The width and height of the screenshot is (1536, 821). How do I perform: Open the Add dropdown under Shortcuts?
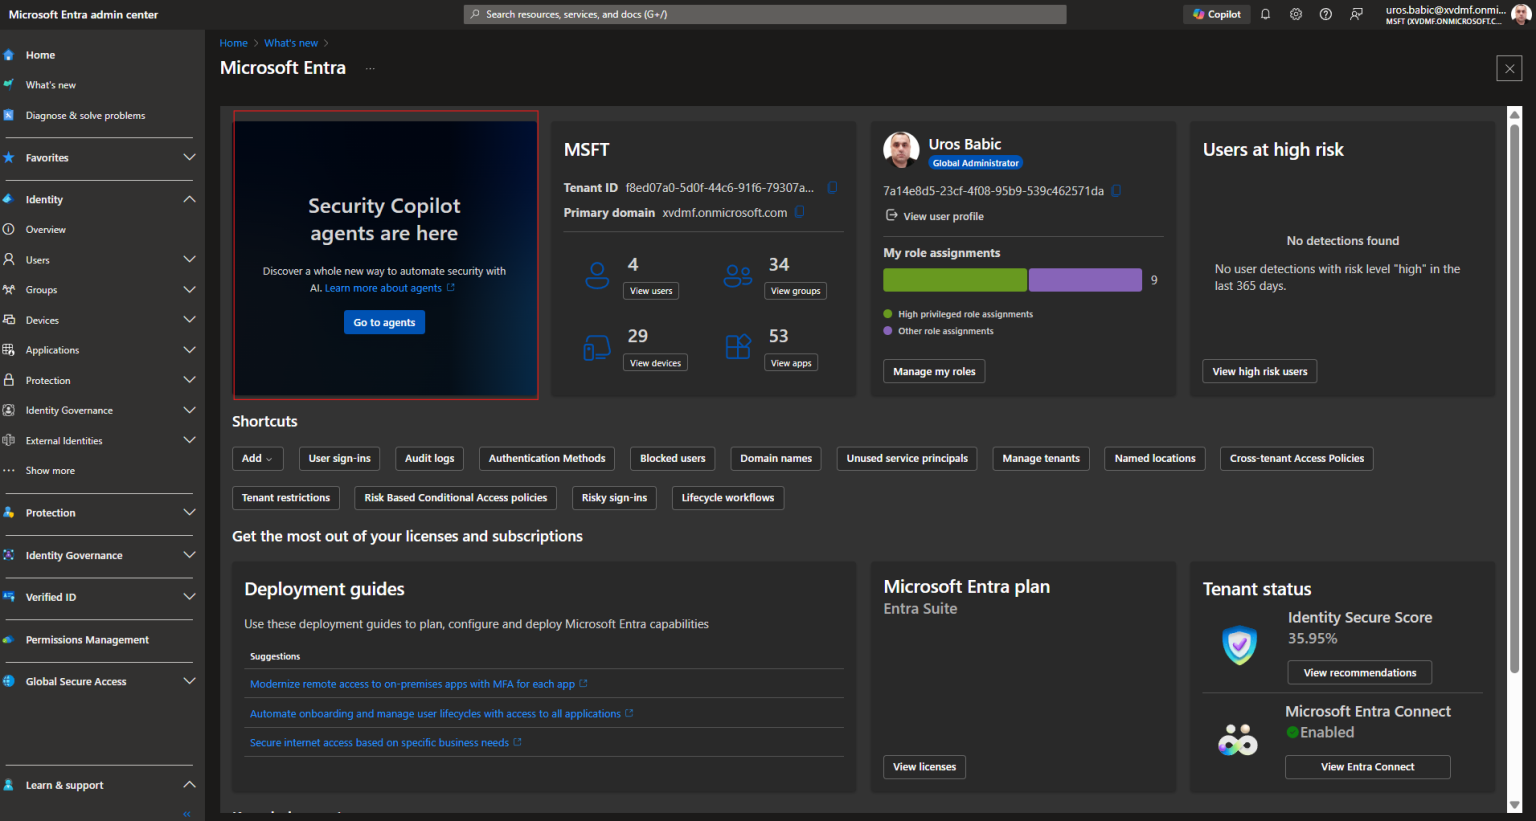[257, 458]
